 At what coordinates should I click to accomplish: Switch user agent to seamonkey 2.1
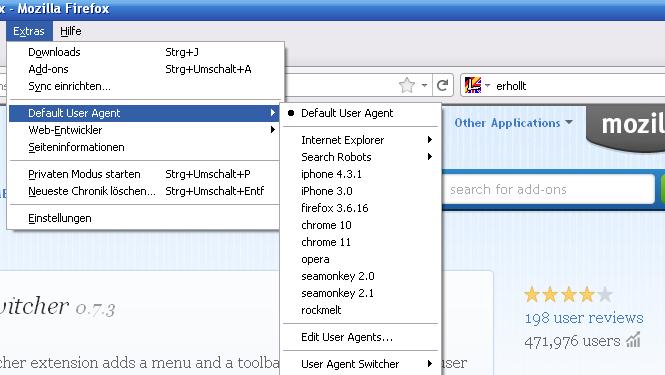pyautogui.click(x=360, y=293)
